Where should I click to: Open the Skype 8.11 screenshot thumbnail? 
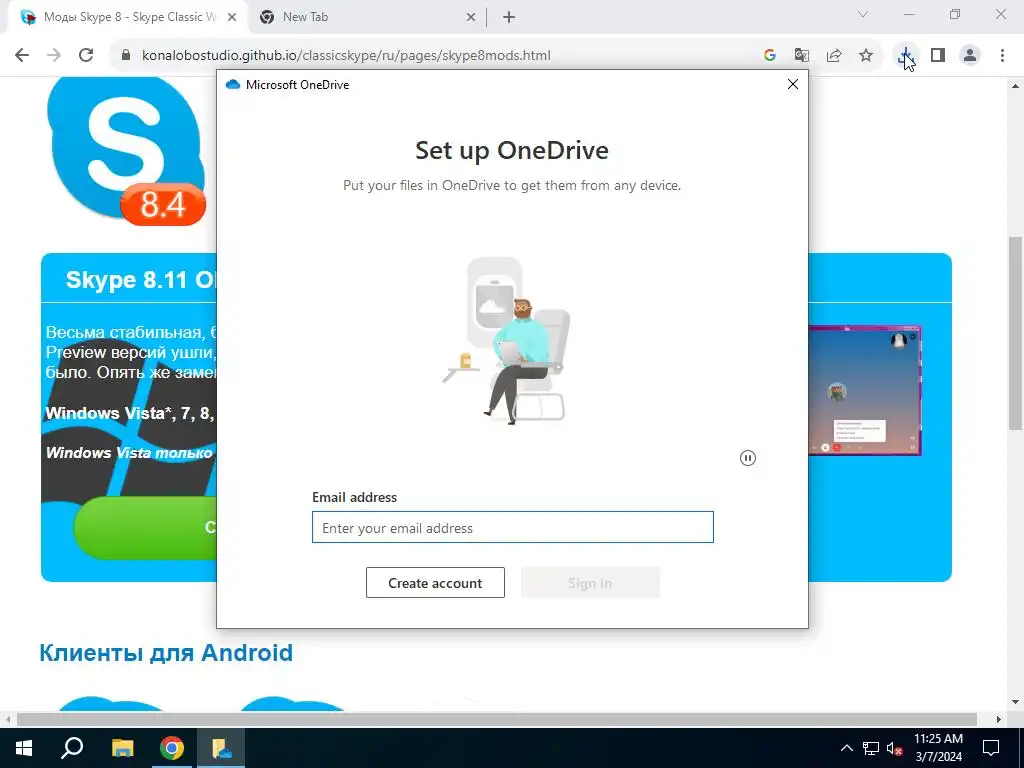point(865,391)
